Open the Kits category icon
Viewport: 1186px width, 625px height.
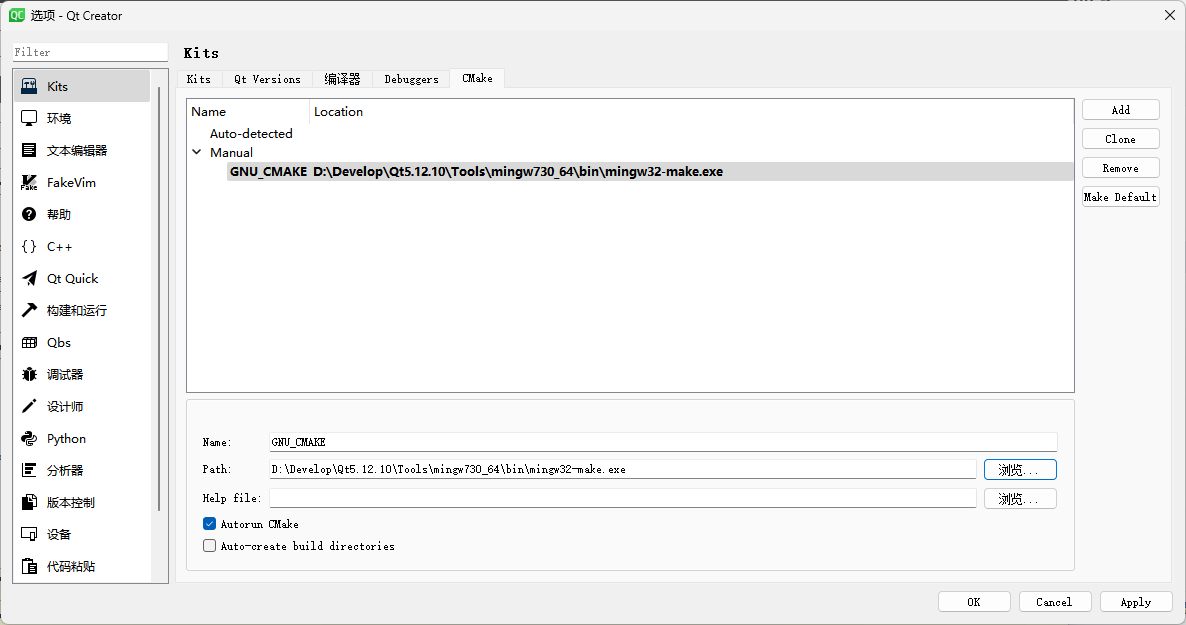click(x=29, y=86)
